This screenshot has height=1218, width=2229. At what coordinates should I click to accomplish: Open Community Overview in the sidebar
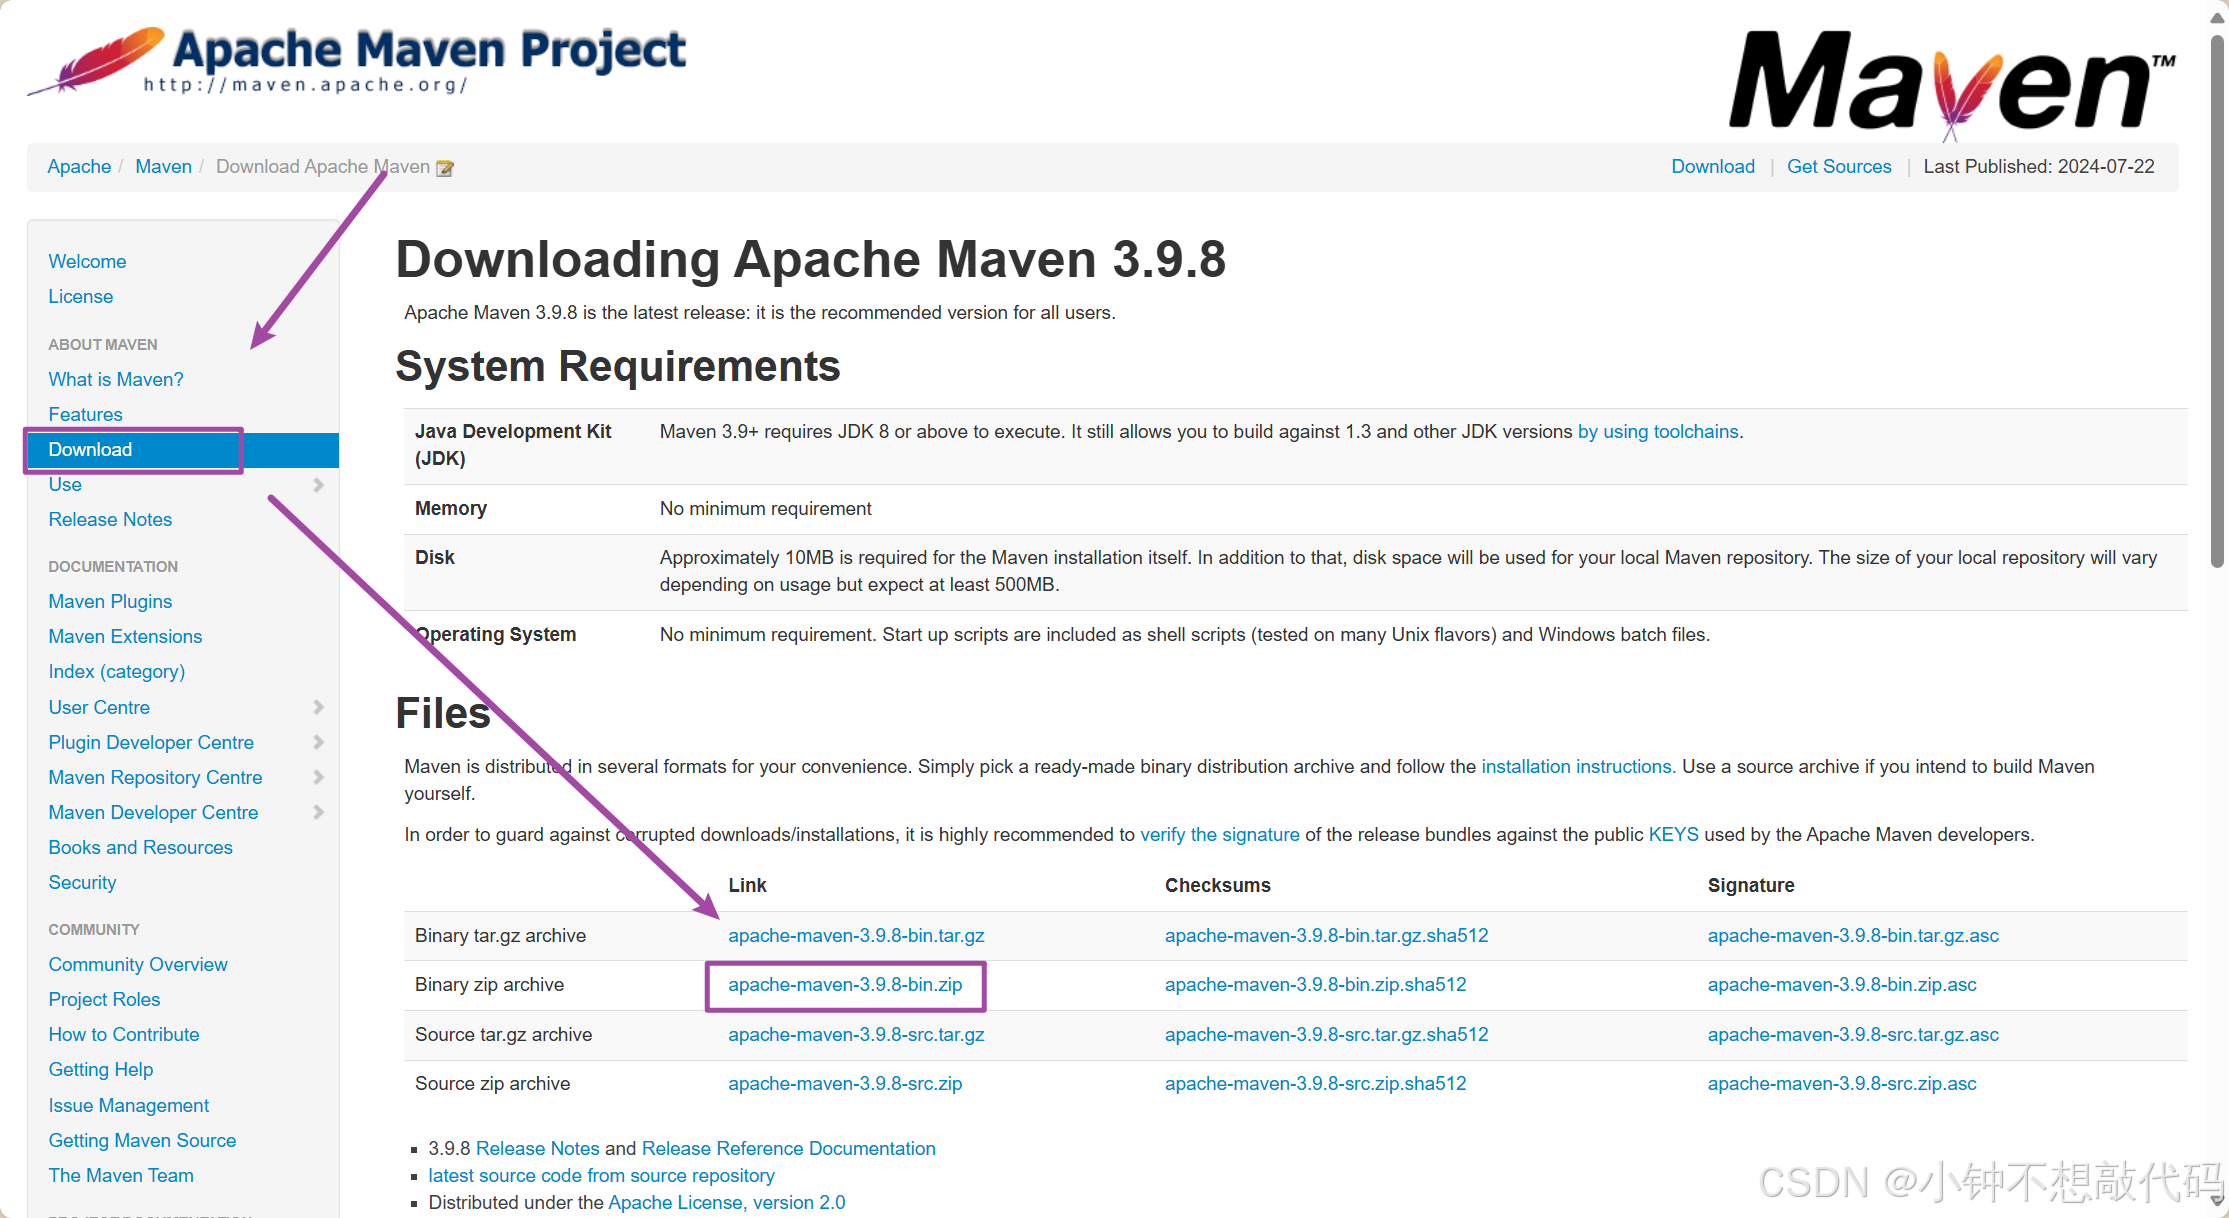(x=138, y=964)
